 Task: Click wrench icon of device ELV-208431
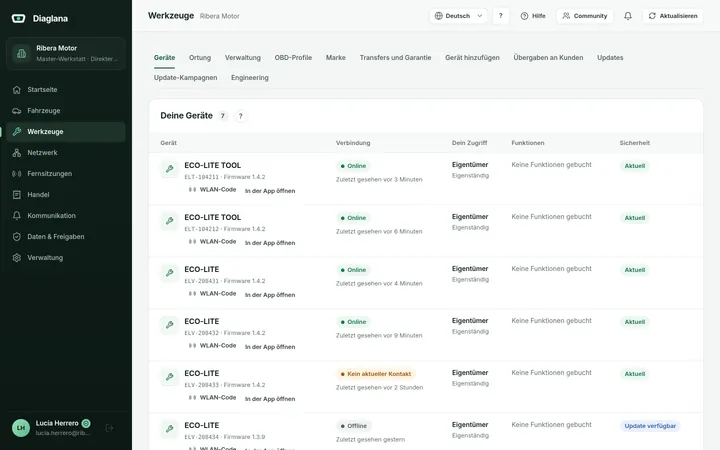click(169, 273)
